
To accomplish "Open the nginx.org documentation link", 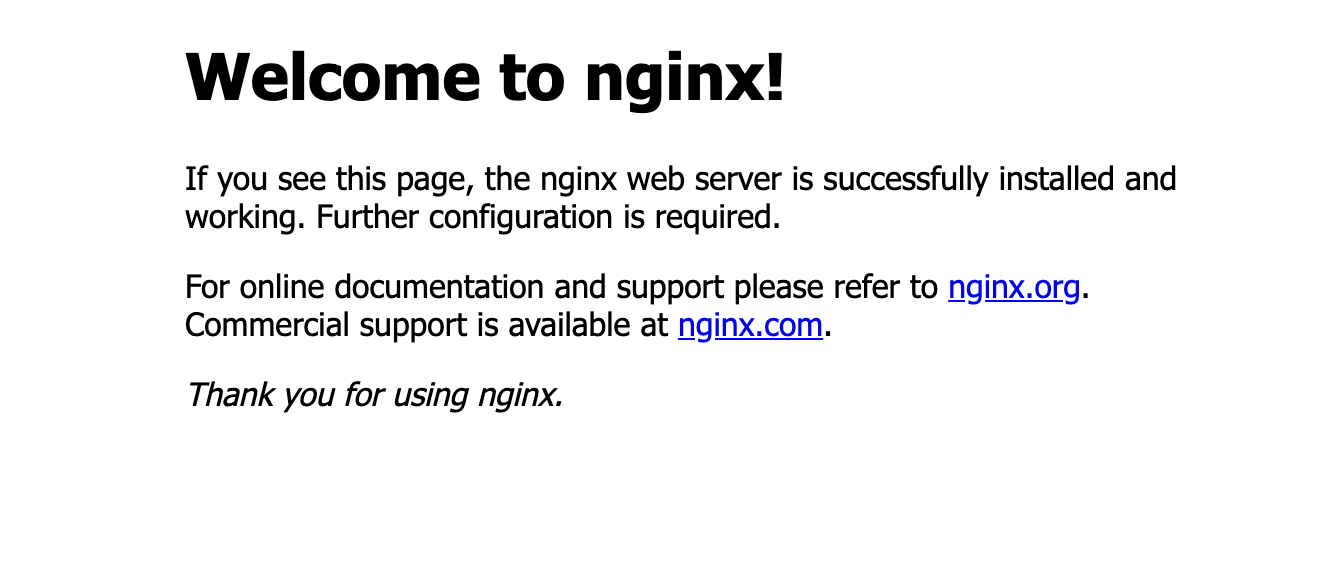I will [1014, 288].
